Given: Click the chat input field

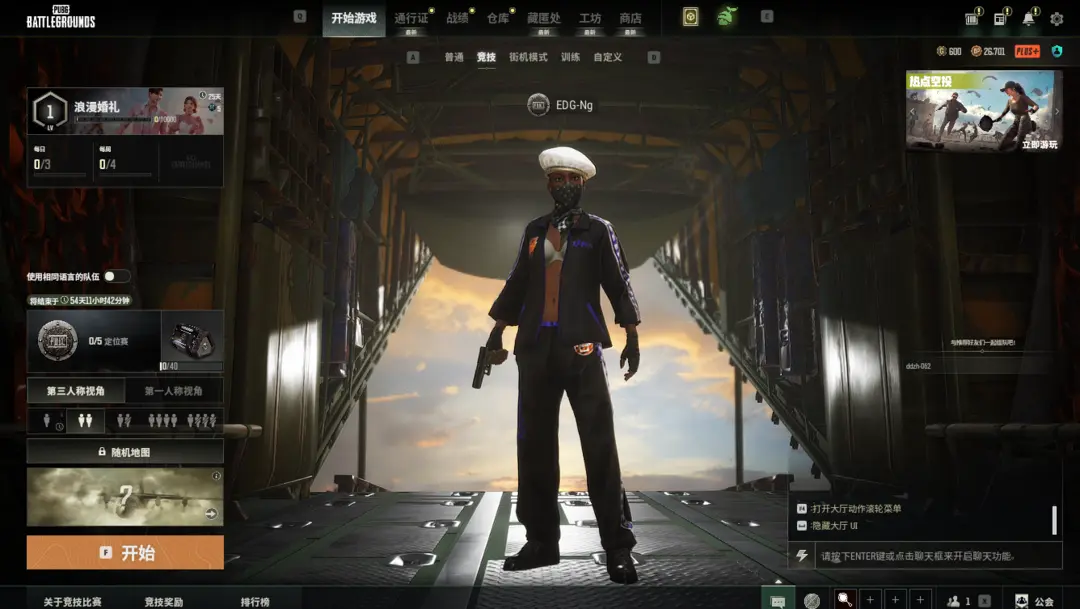Looking at the screenshot, I should point(938,555).
